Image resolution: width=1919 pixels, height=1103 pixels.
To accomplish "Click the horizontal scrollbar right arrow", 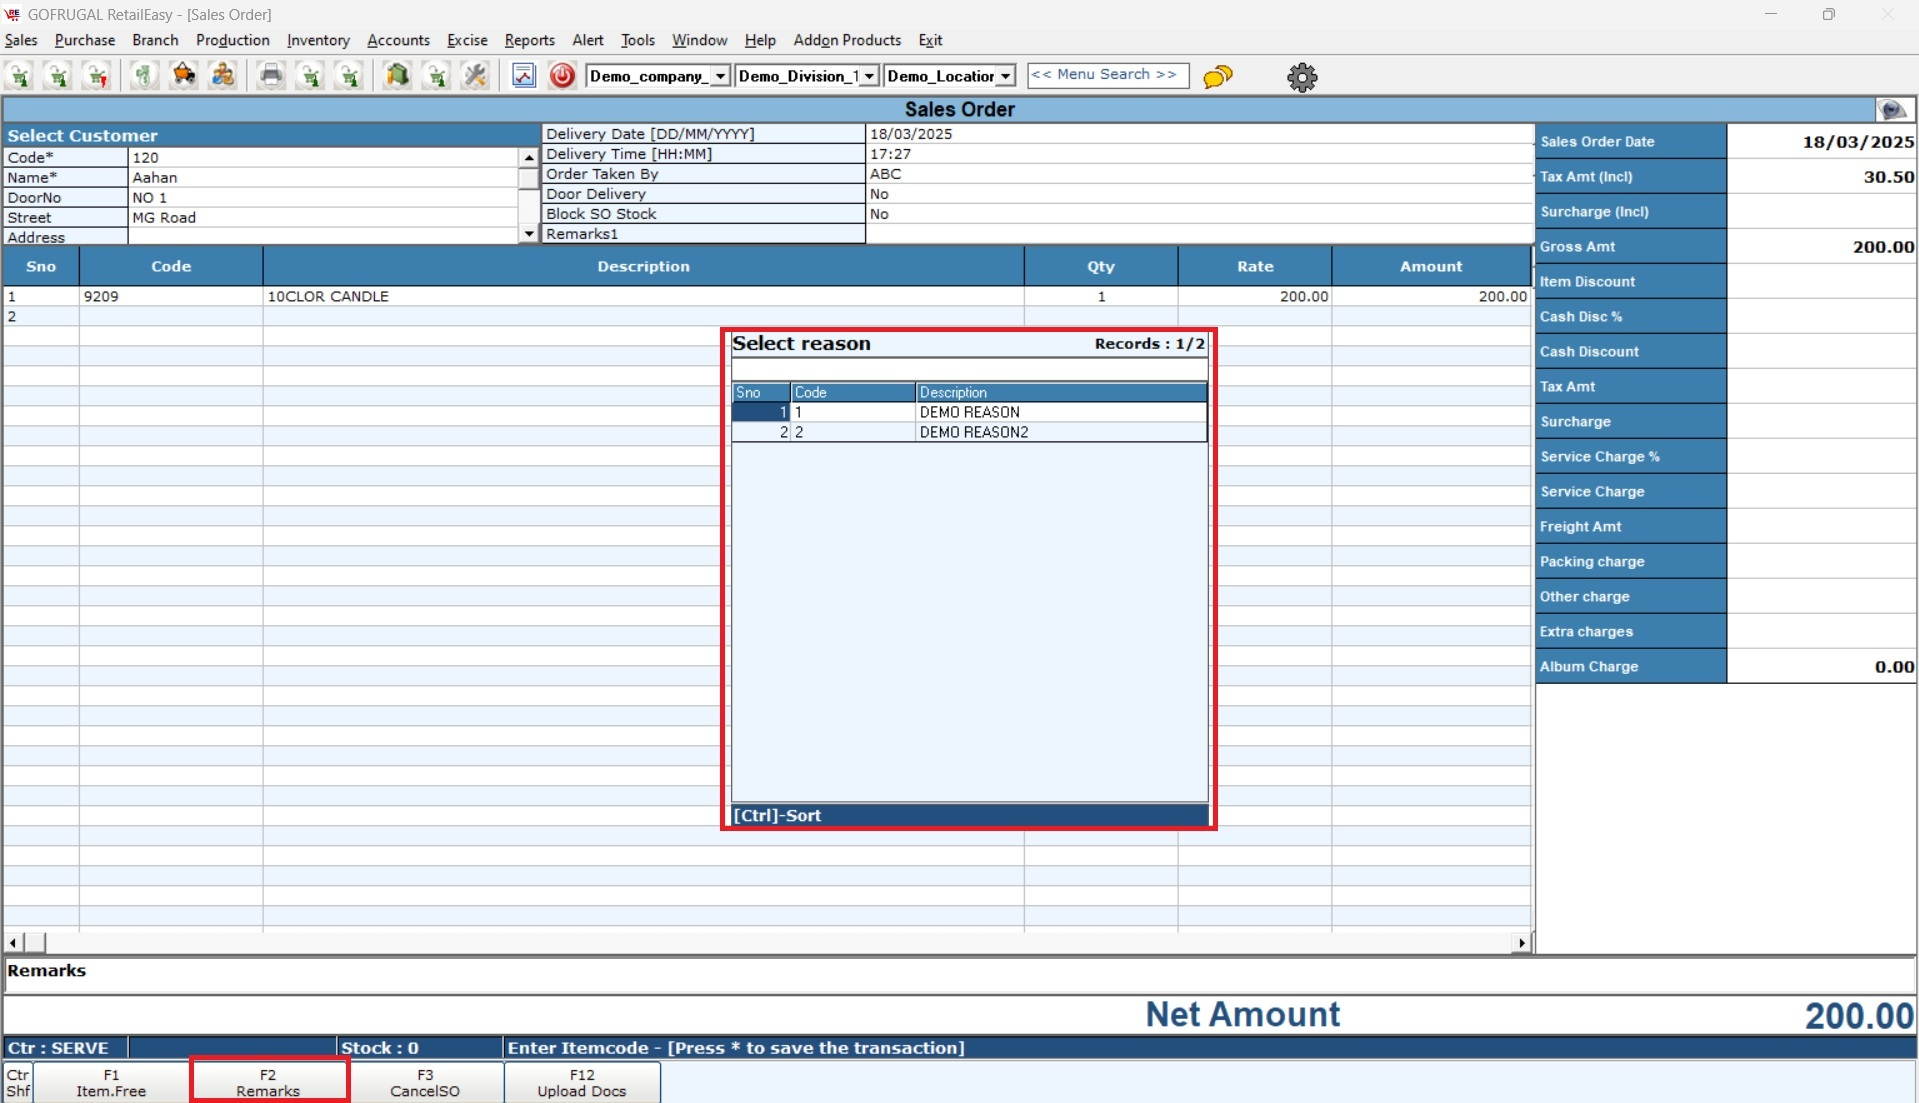I will click(x=1521, y=943).
